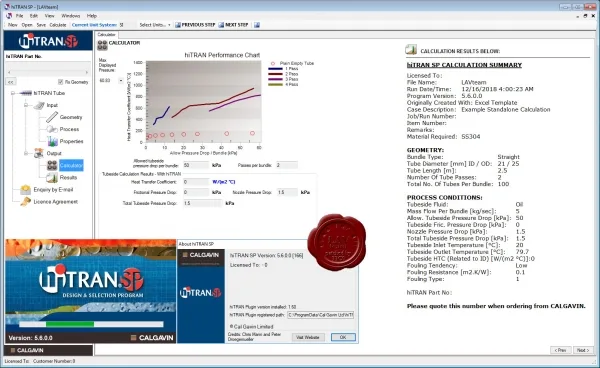Viewport: 600px width, 368px height.
Task: Open the Help menu
Action: click(92, 16)
